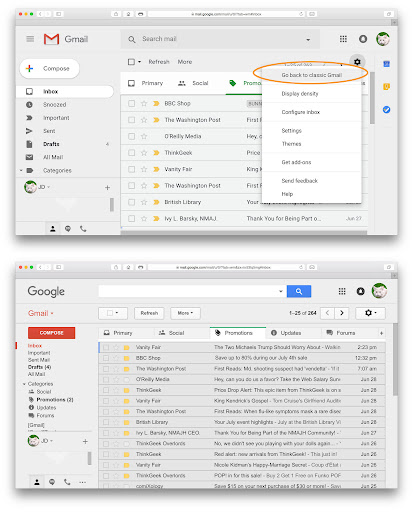This screenshot has width=413, height=512.
Task: Open the phone calls icon in new Gmail
Action: click(x=83, y=229)
